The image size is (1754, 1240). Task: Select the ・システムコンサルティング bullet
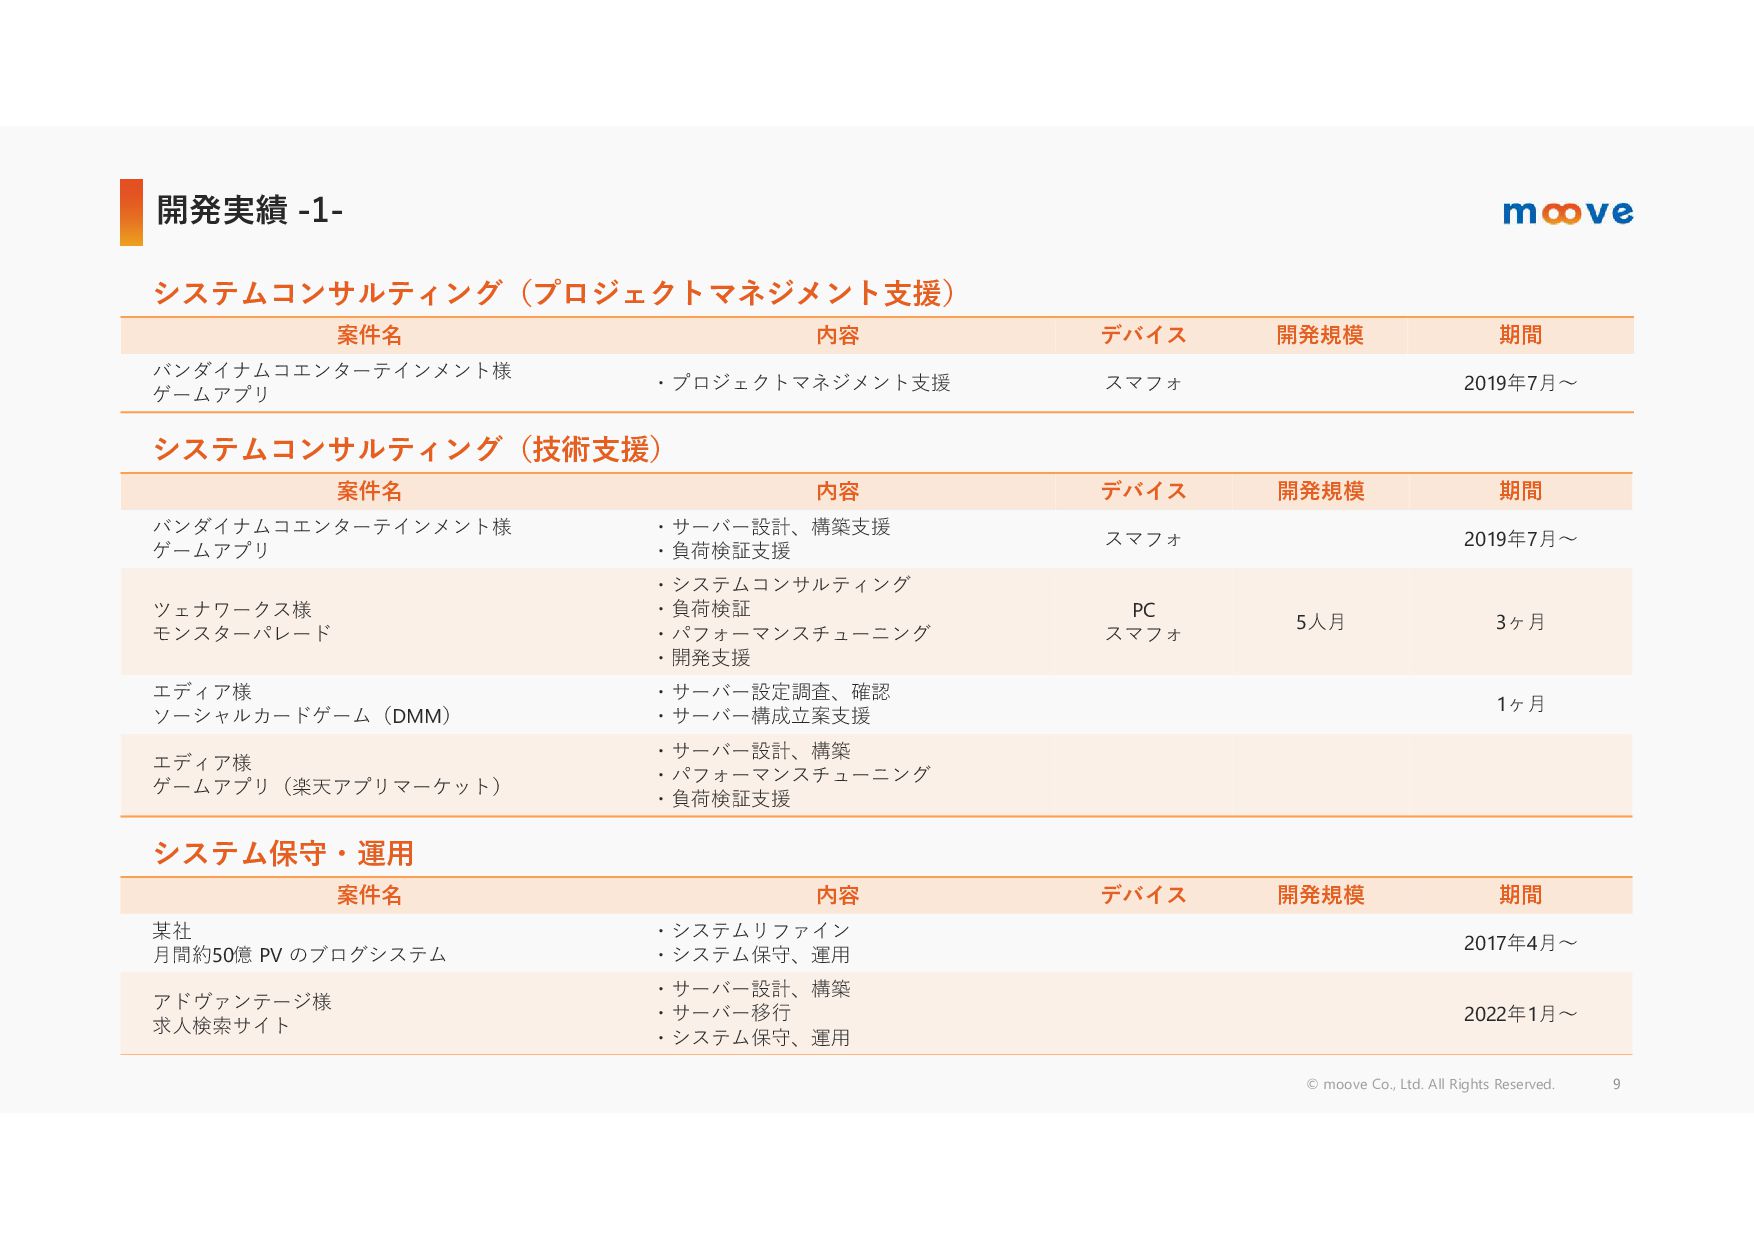[783, 584]
